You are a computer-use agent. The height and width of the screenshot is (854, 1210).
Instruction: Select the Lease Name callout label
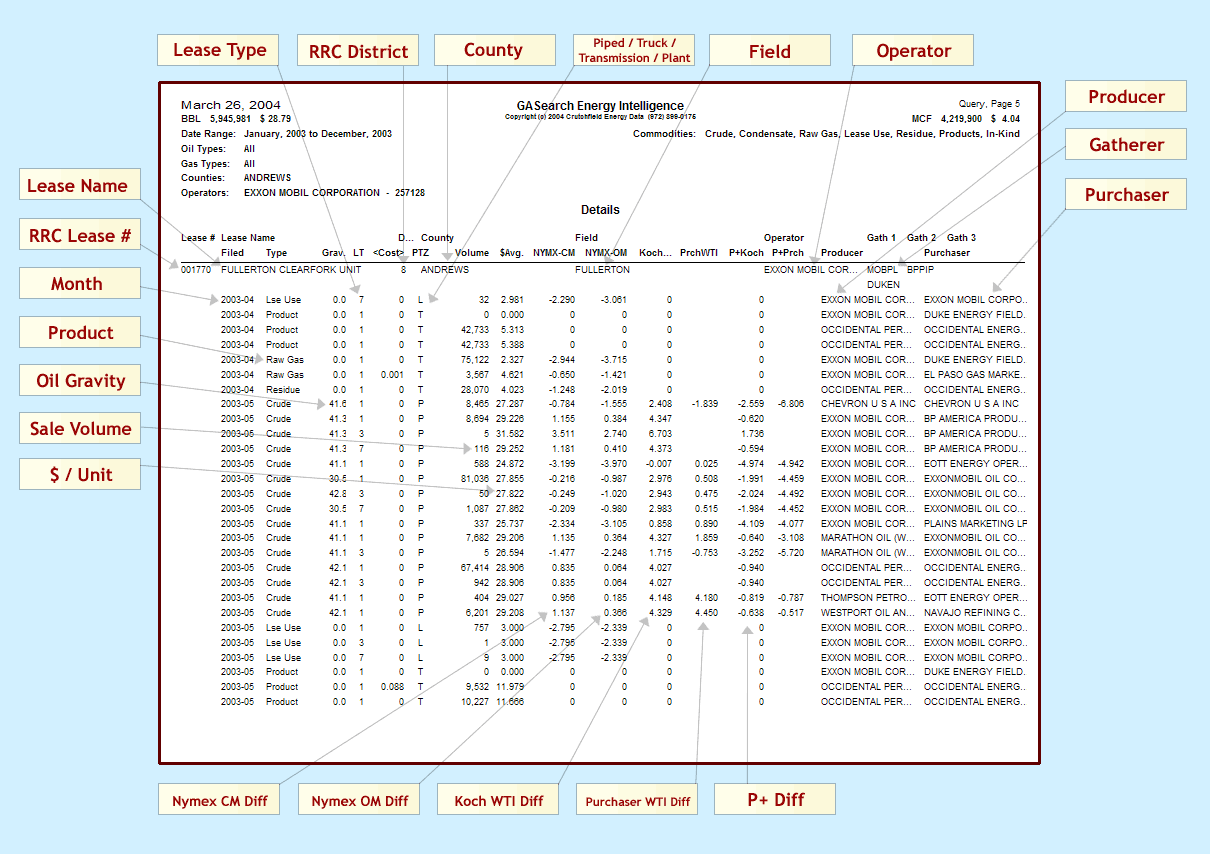[x=79, y=185]
